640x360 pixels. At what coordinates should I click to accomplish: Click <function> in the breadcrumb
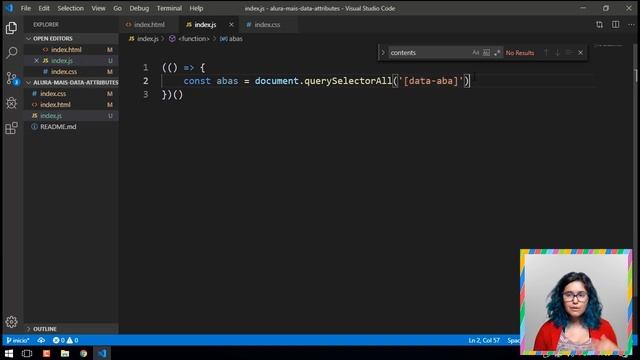coord(189,39)
